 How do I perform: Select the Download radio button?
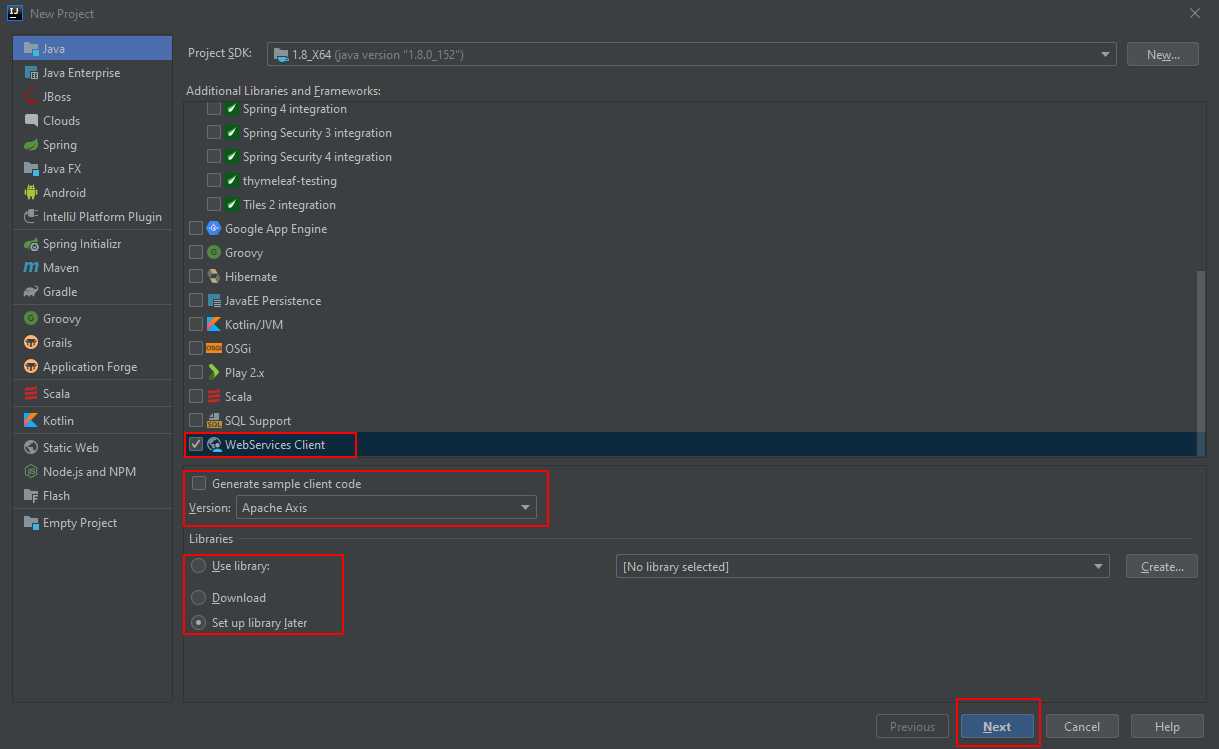[x=199, y=597]
